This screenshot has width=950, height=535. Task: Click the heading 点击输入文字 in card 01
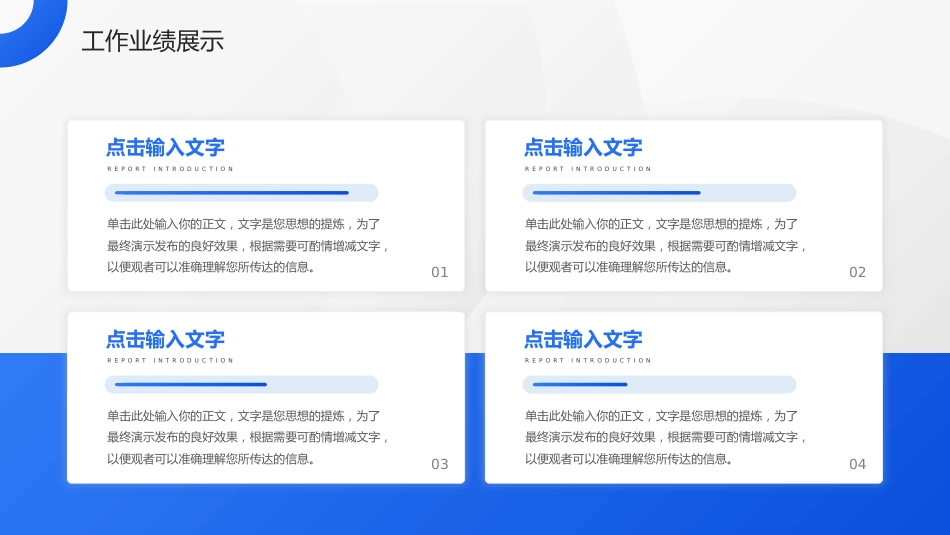point(165,147)
